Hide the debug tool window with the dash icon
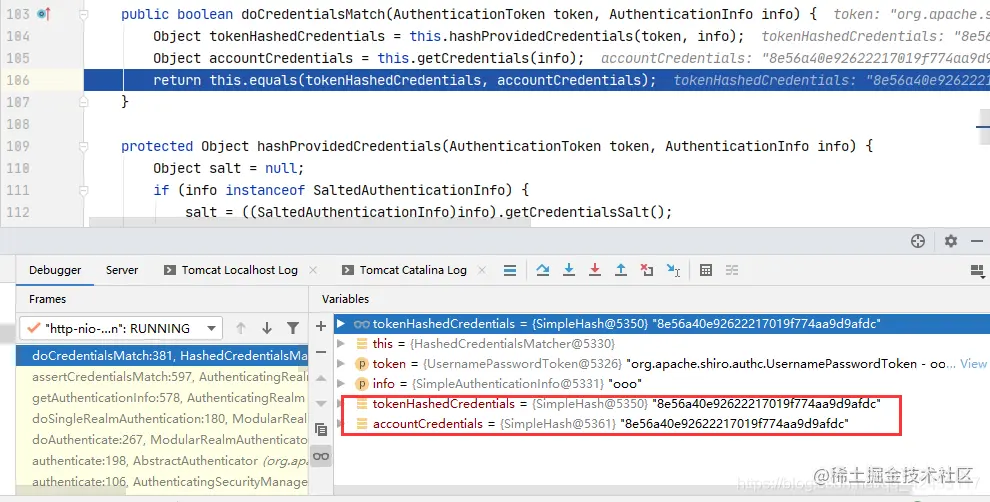Screen dimensions: 990x502 tap(977, 241)
